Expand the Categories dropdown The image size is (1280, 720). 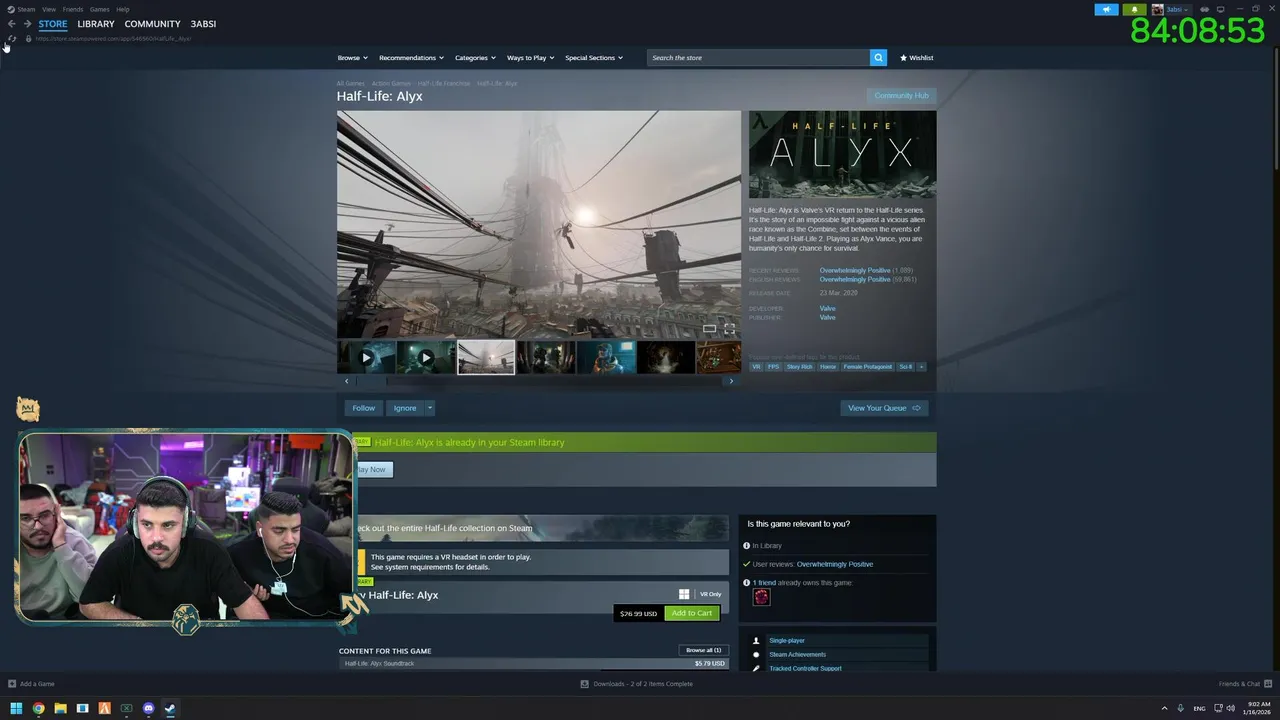coord(475,58)
